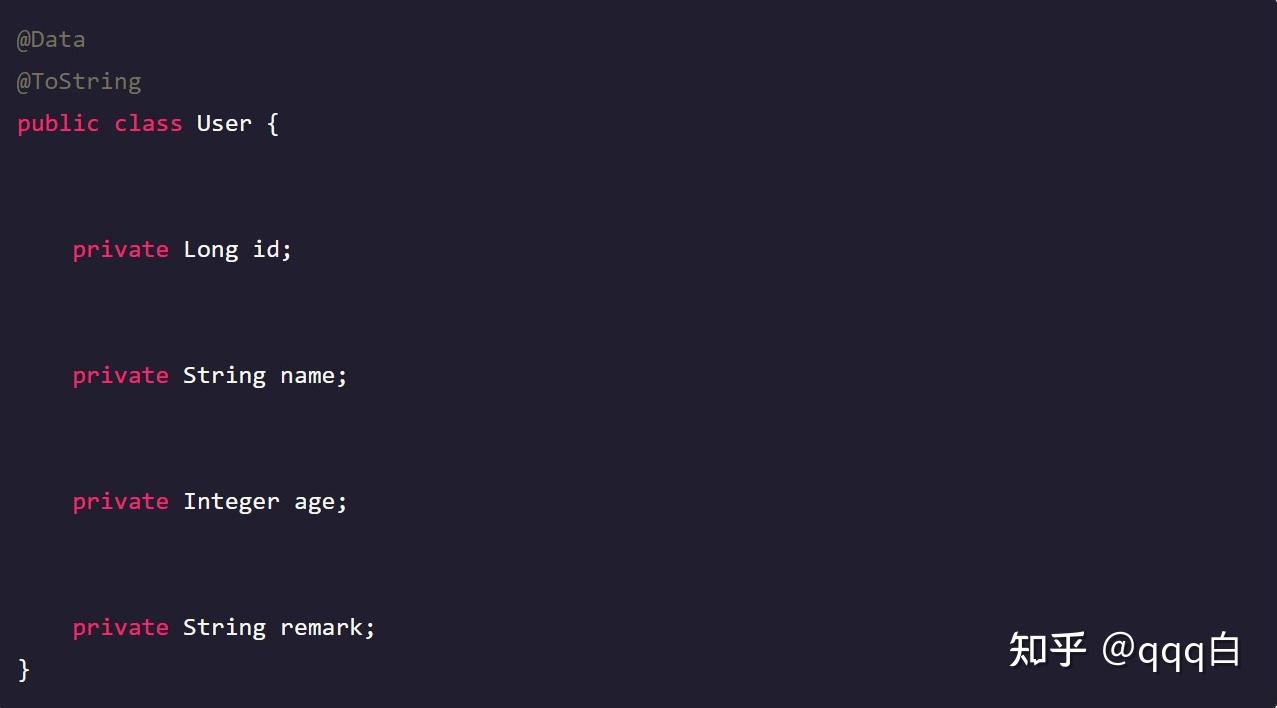Screen dimensions: 1277x708
Task: Open the @qqq白 author watermark
Action: [1171, 650]
